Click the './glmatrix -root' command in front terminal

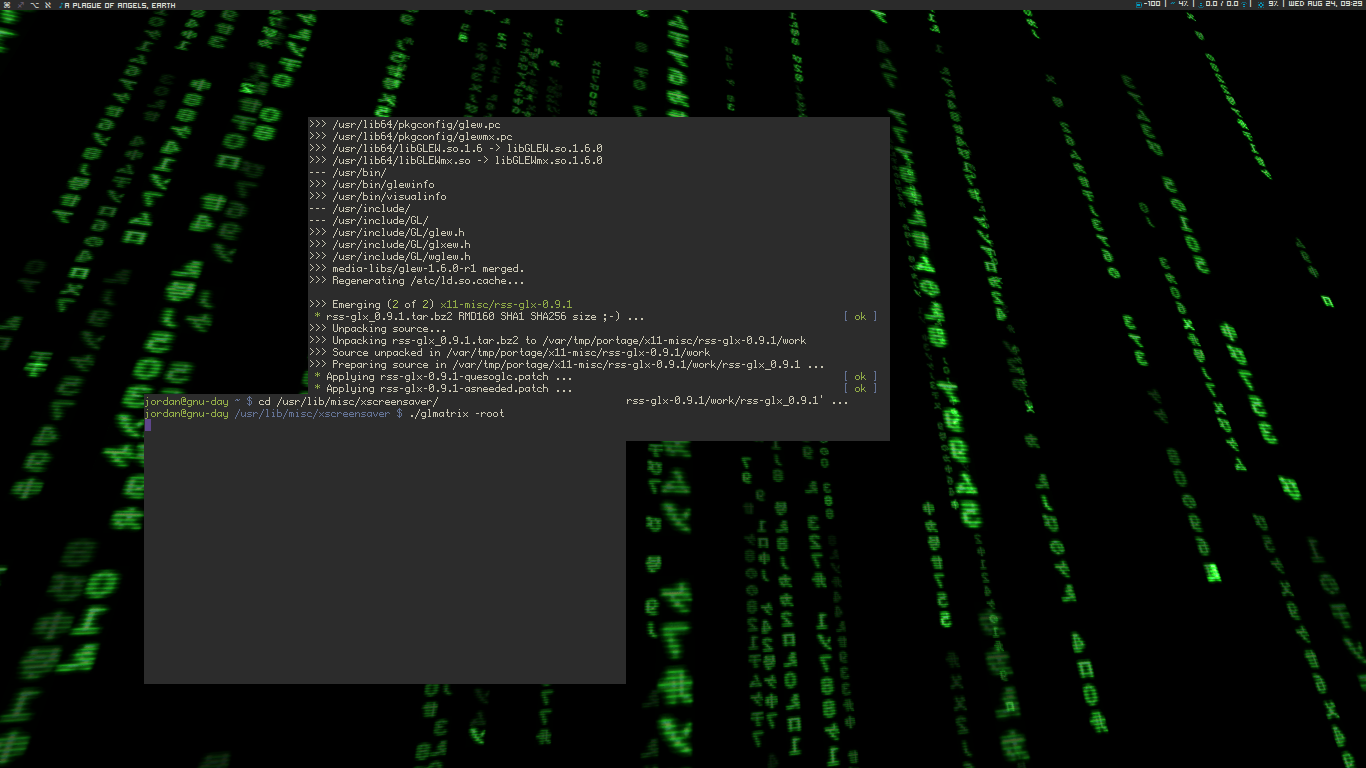tap(457, 413)
